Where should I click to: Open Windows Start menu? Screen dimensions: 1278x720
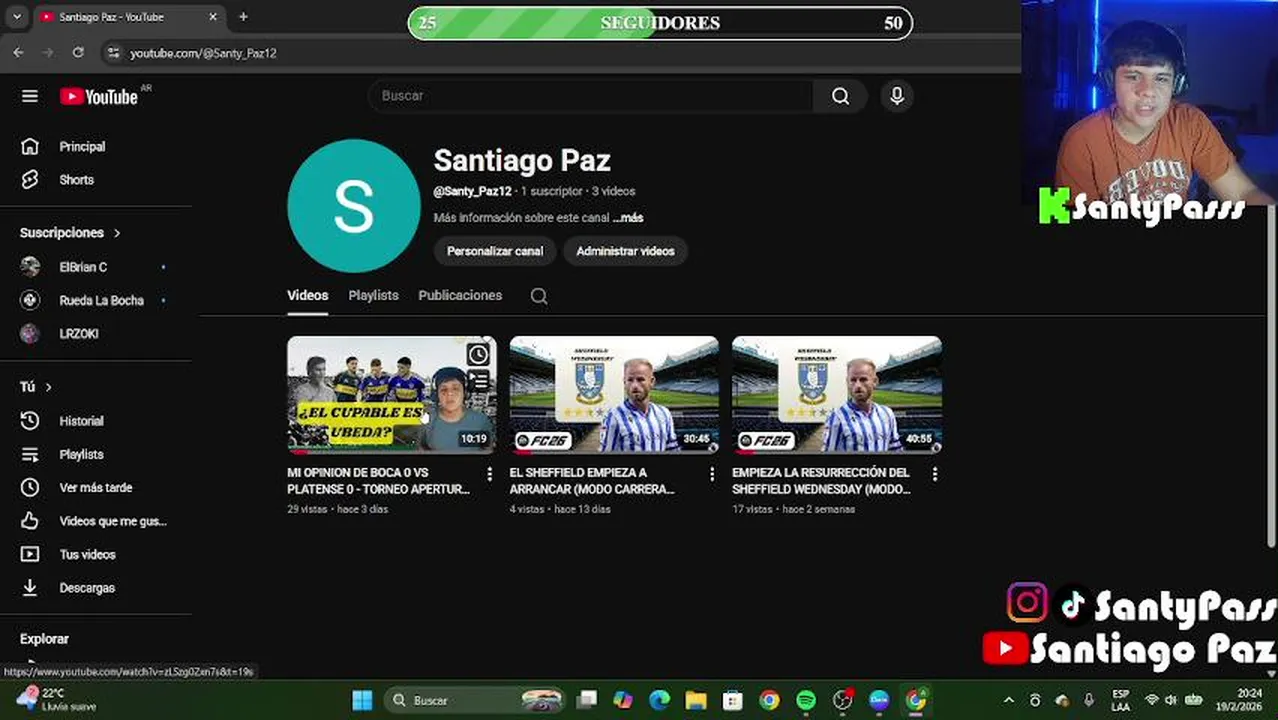tap(362, 700)
